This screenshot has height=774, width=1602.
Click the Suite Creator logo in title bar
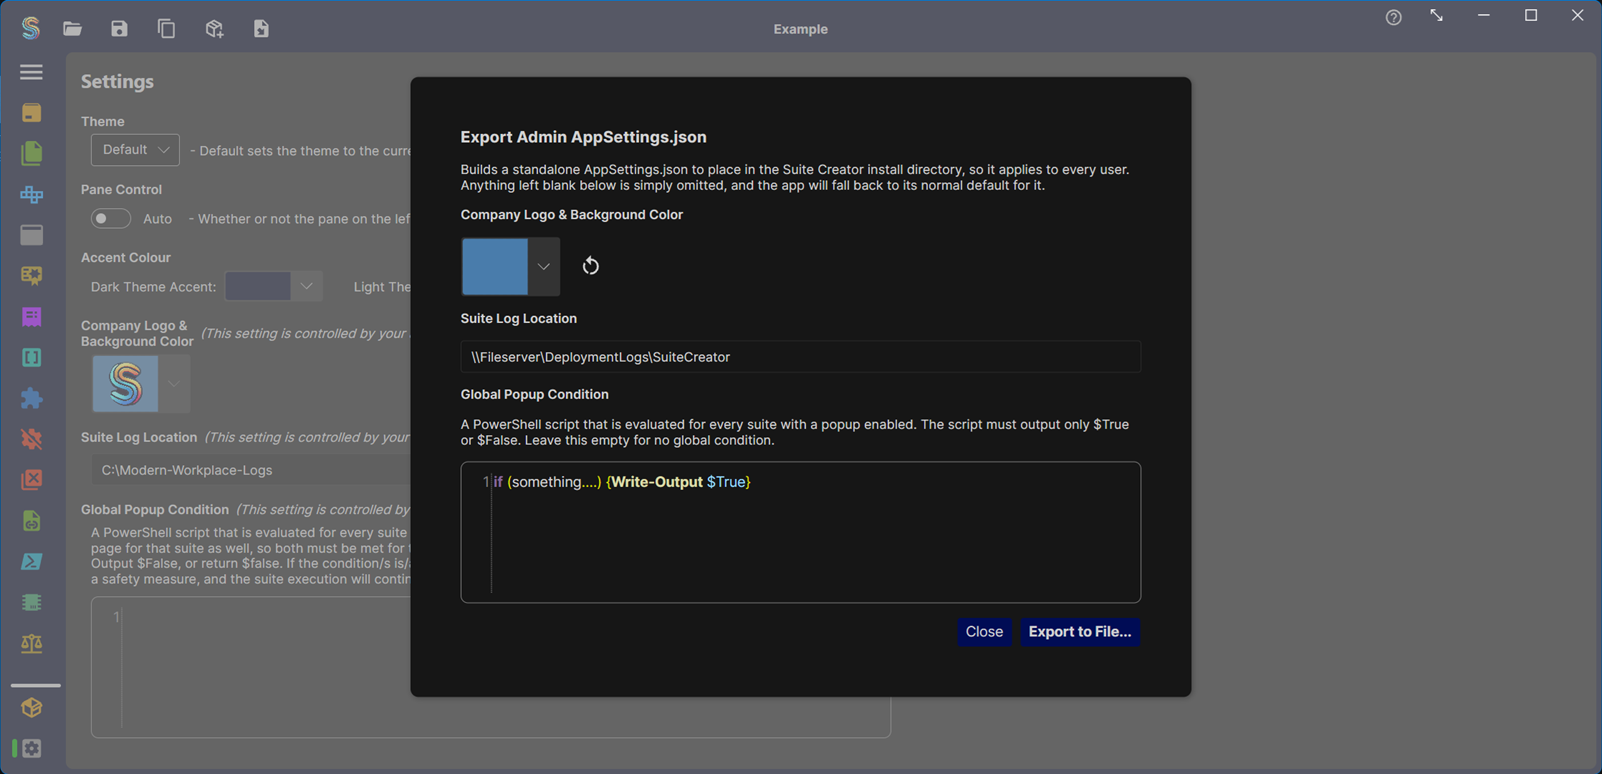coord(31,28)
